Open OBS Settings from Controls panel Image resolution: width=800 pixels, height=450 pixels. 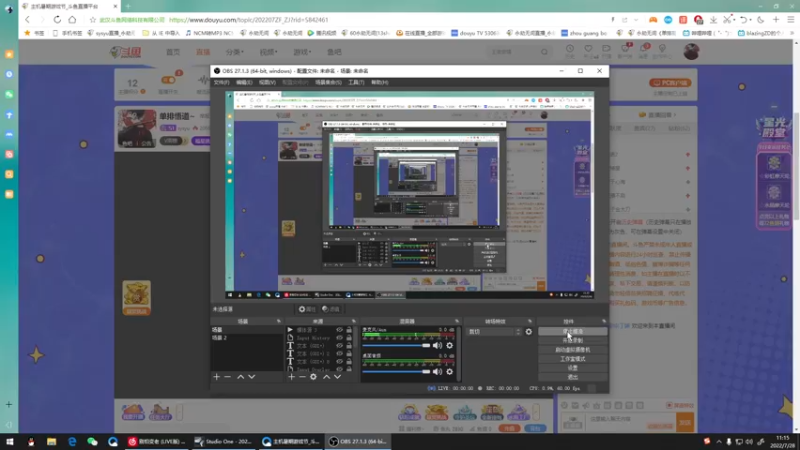572,368
